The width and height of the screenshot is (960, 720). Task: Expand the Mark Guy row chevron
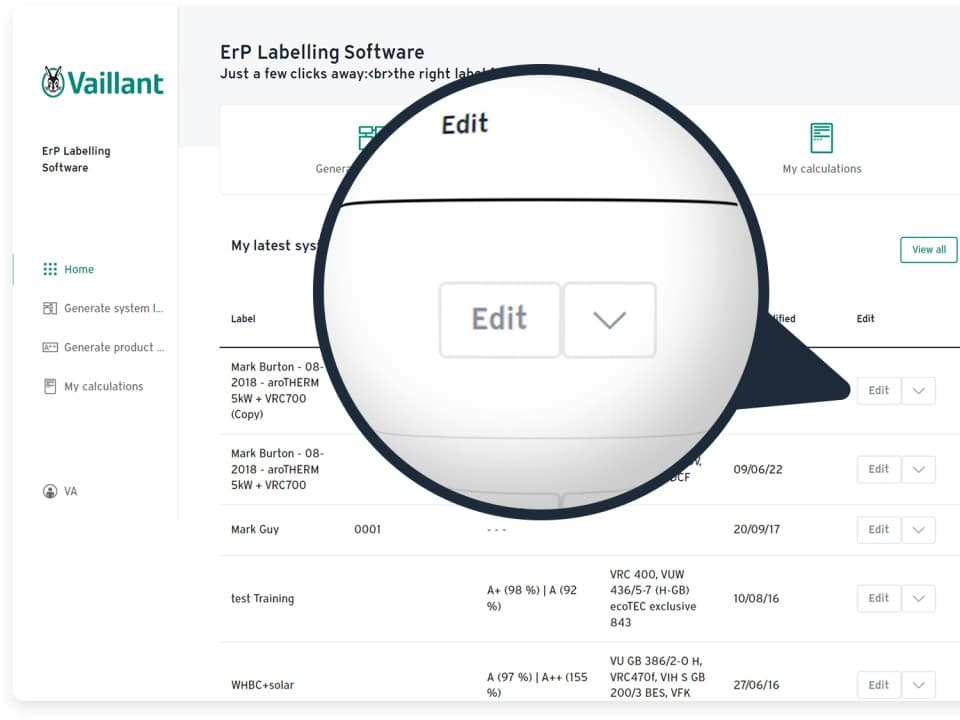pyautogui.click(x=918, y=530)
